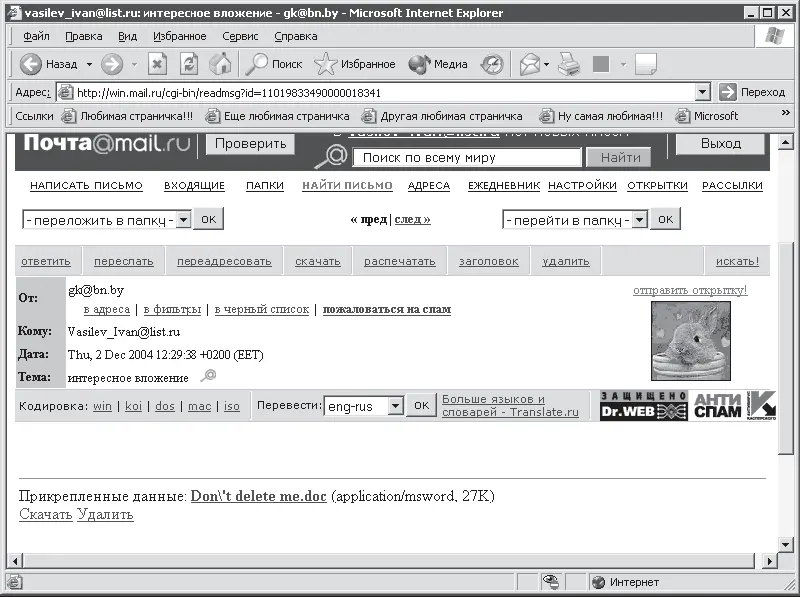Click OK next to eng-rus translation
800x597 pixels.
421,406
